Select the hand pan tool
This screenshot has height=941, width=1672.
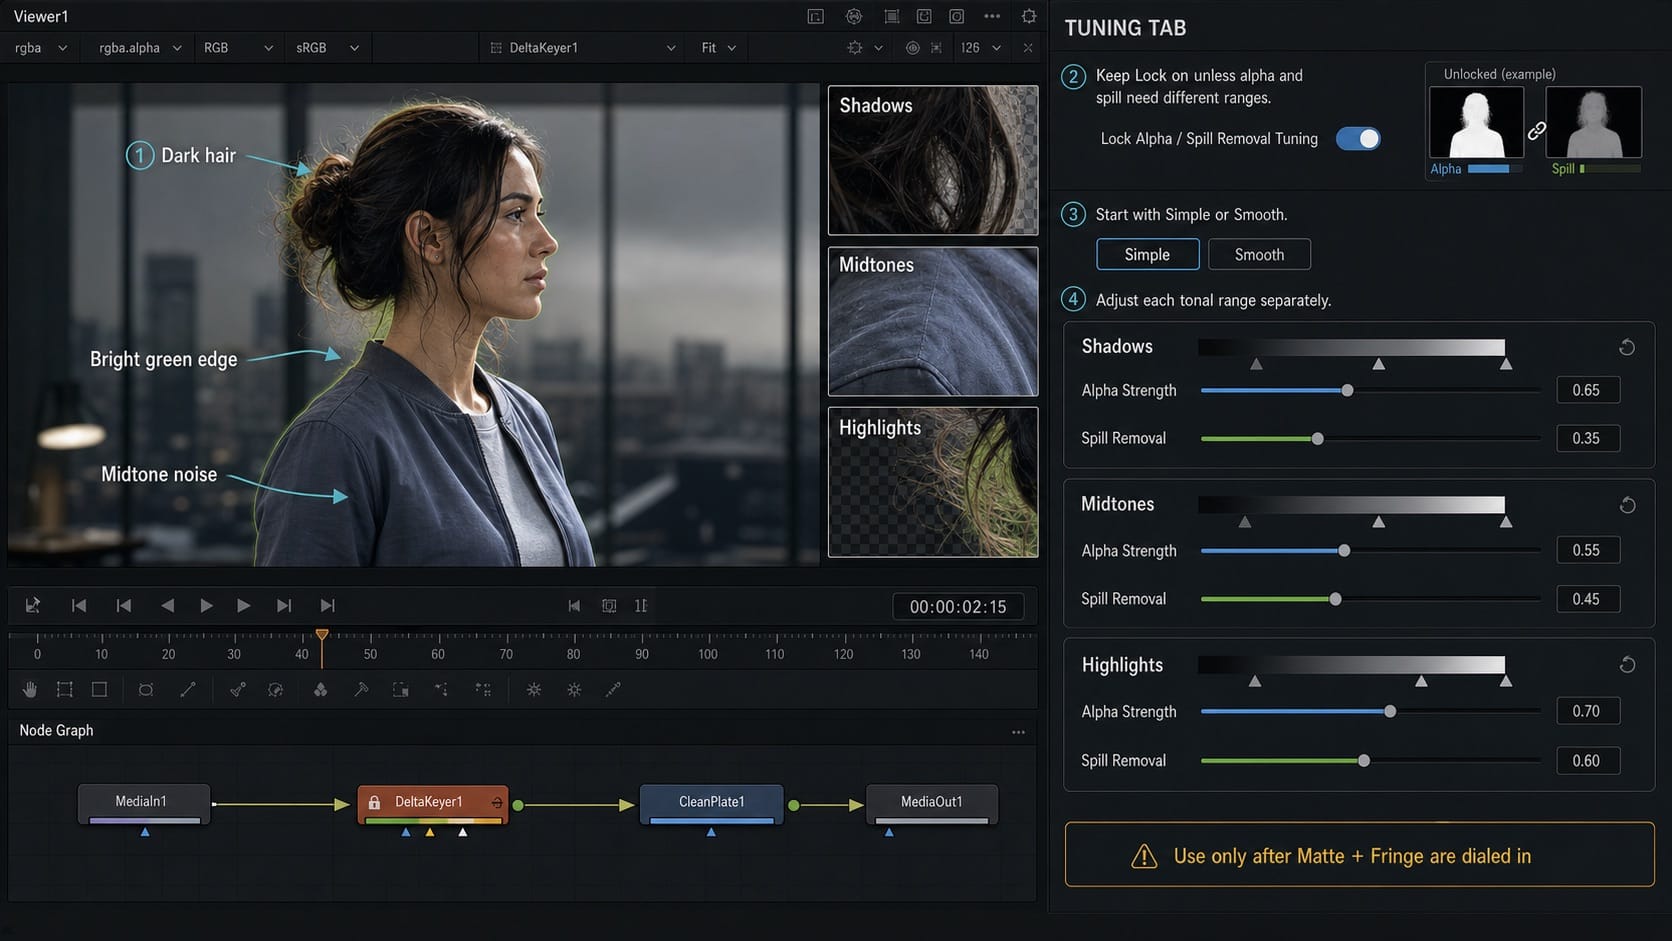[x=30, y=690]
